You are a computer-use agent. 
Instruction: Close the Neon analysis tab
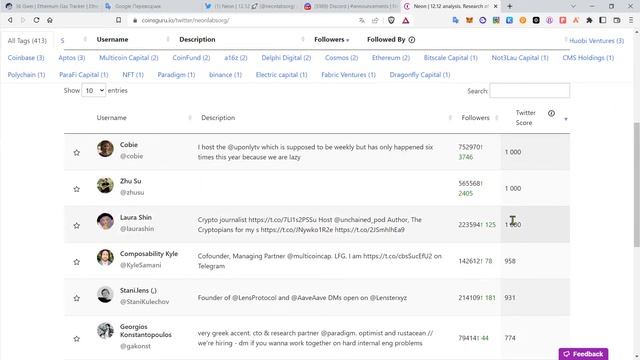496,6
